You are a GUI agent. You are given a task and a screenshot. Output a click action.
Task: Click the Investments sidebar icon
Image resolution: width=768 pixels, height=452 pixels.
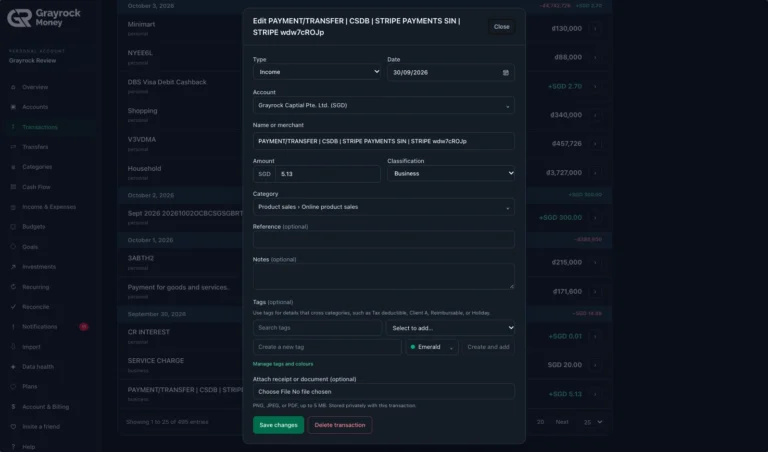coord(13,267)
